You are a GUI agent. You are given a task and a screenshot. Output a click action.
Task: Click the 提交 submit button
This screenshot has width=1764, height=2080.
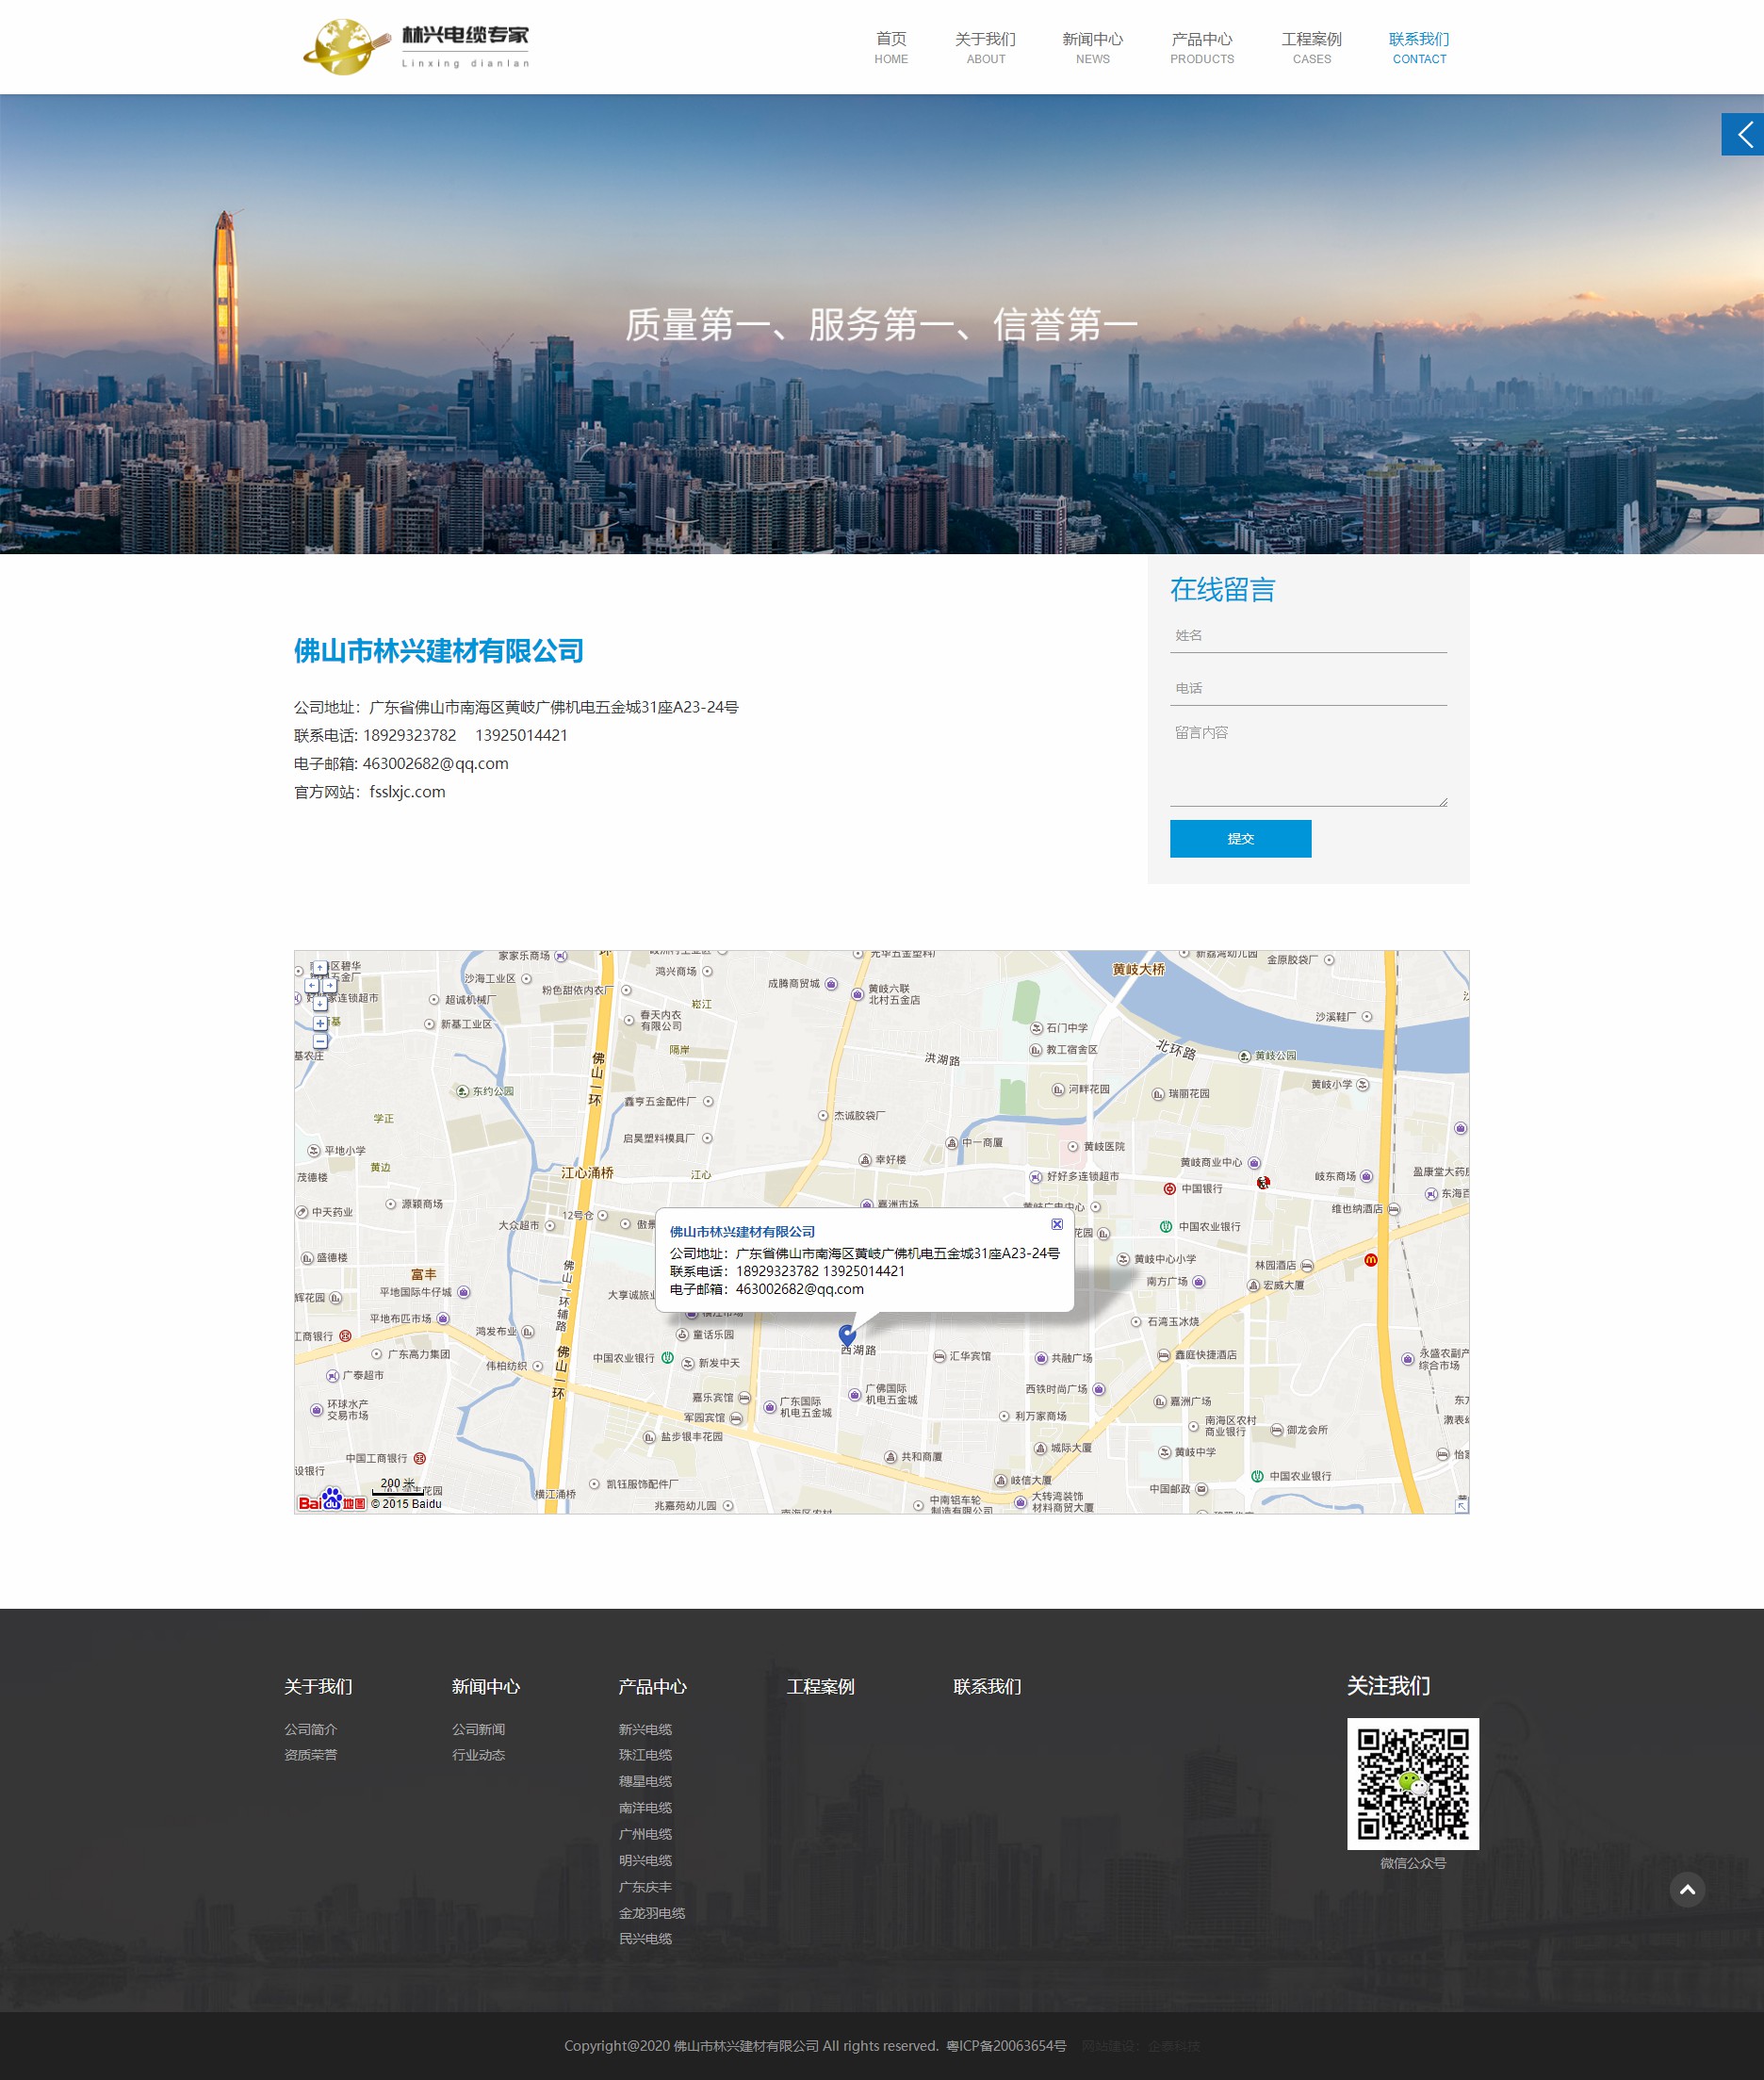click(x=1240, y=838)
